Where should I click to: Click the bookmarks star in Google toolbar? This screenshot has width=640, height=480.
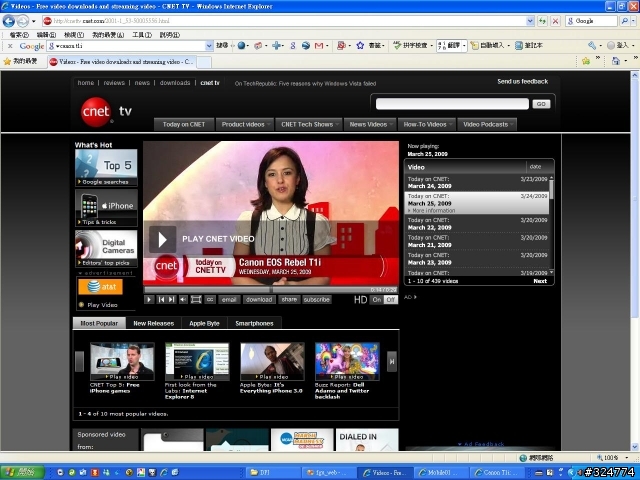click(360, 46)
